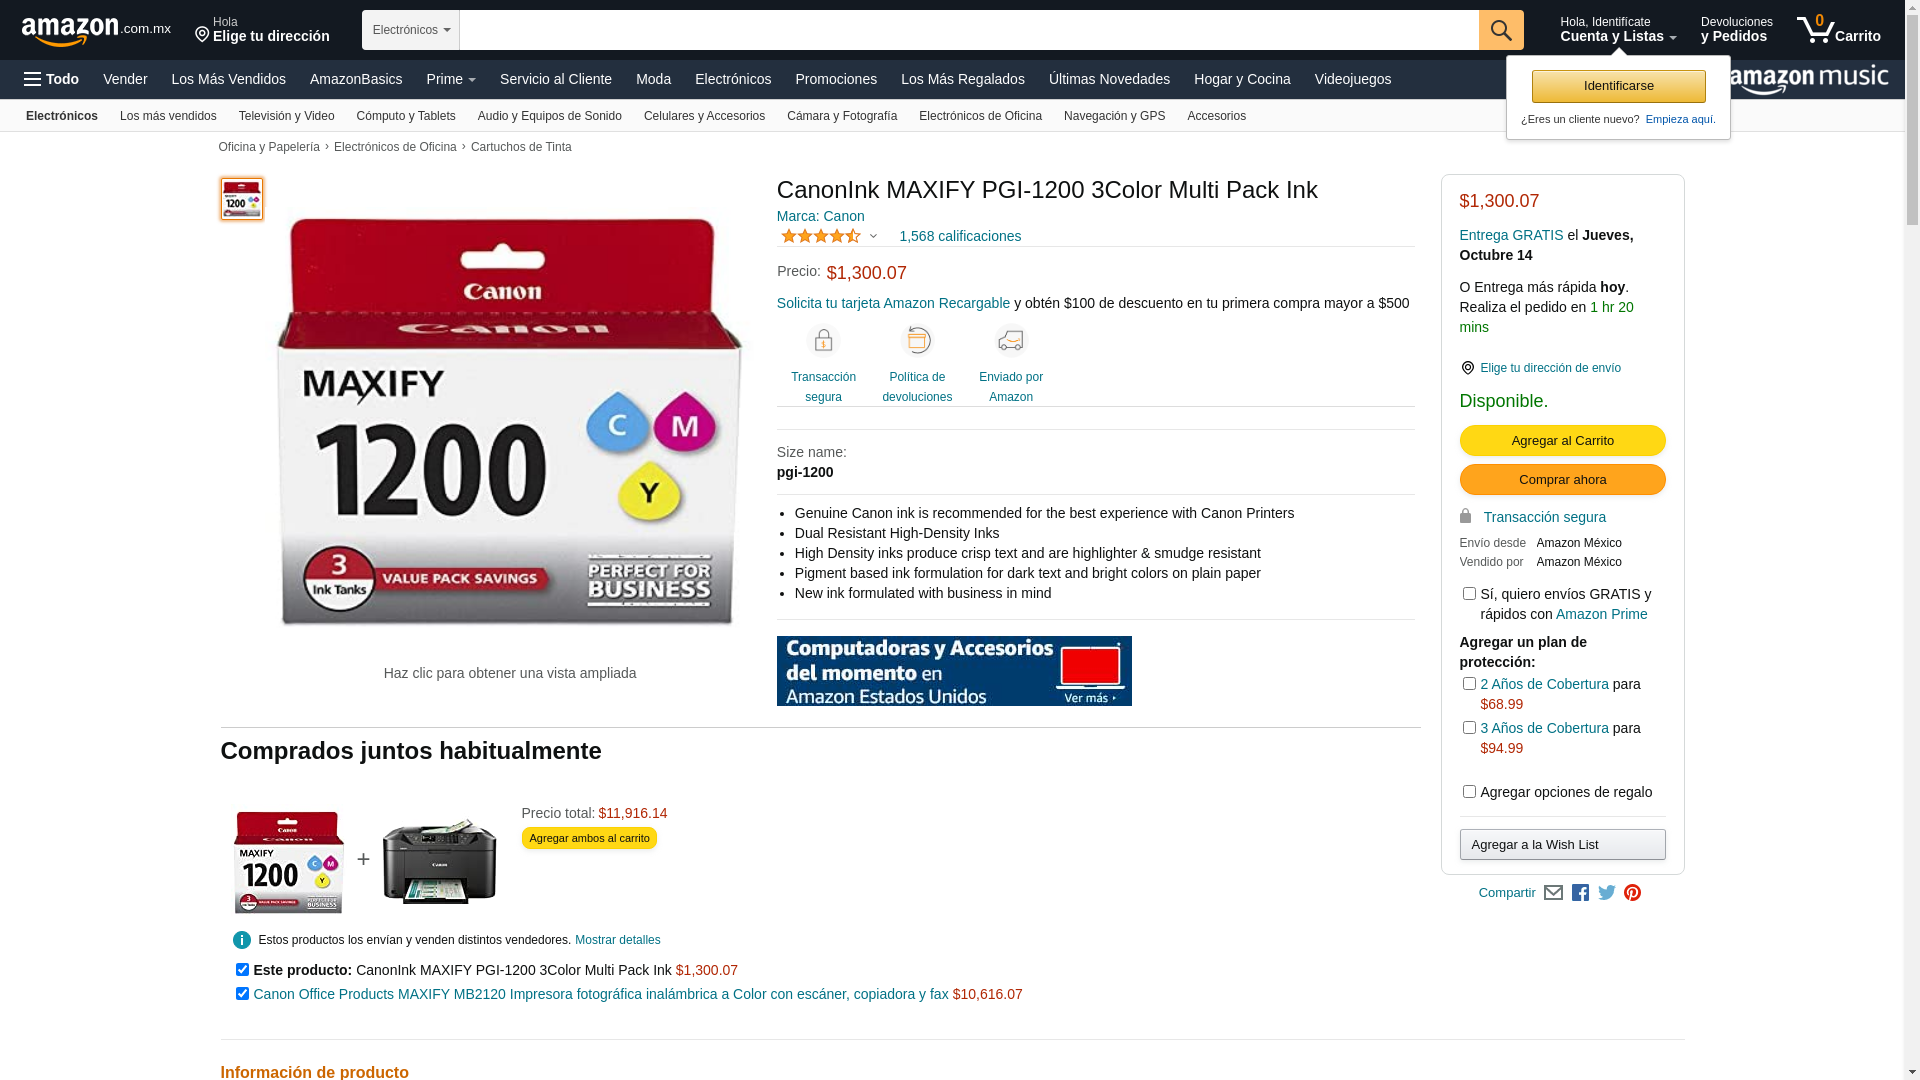Open the Promociones menu item

(836, 79)
